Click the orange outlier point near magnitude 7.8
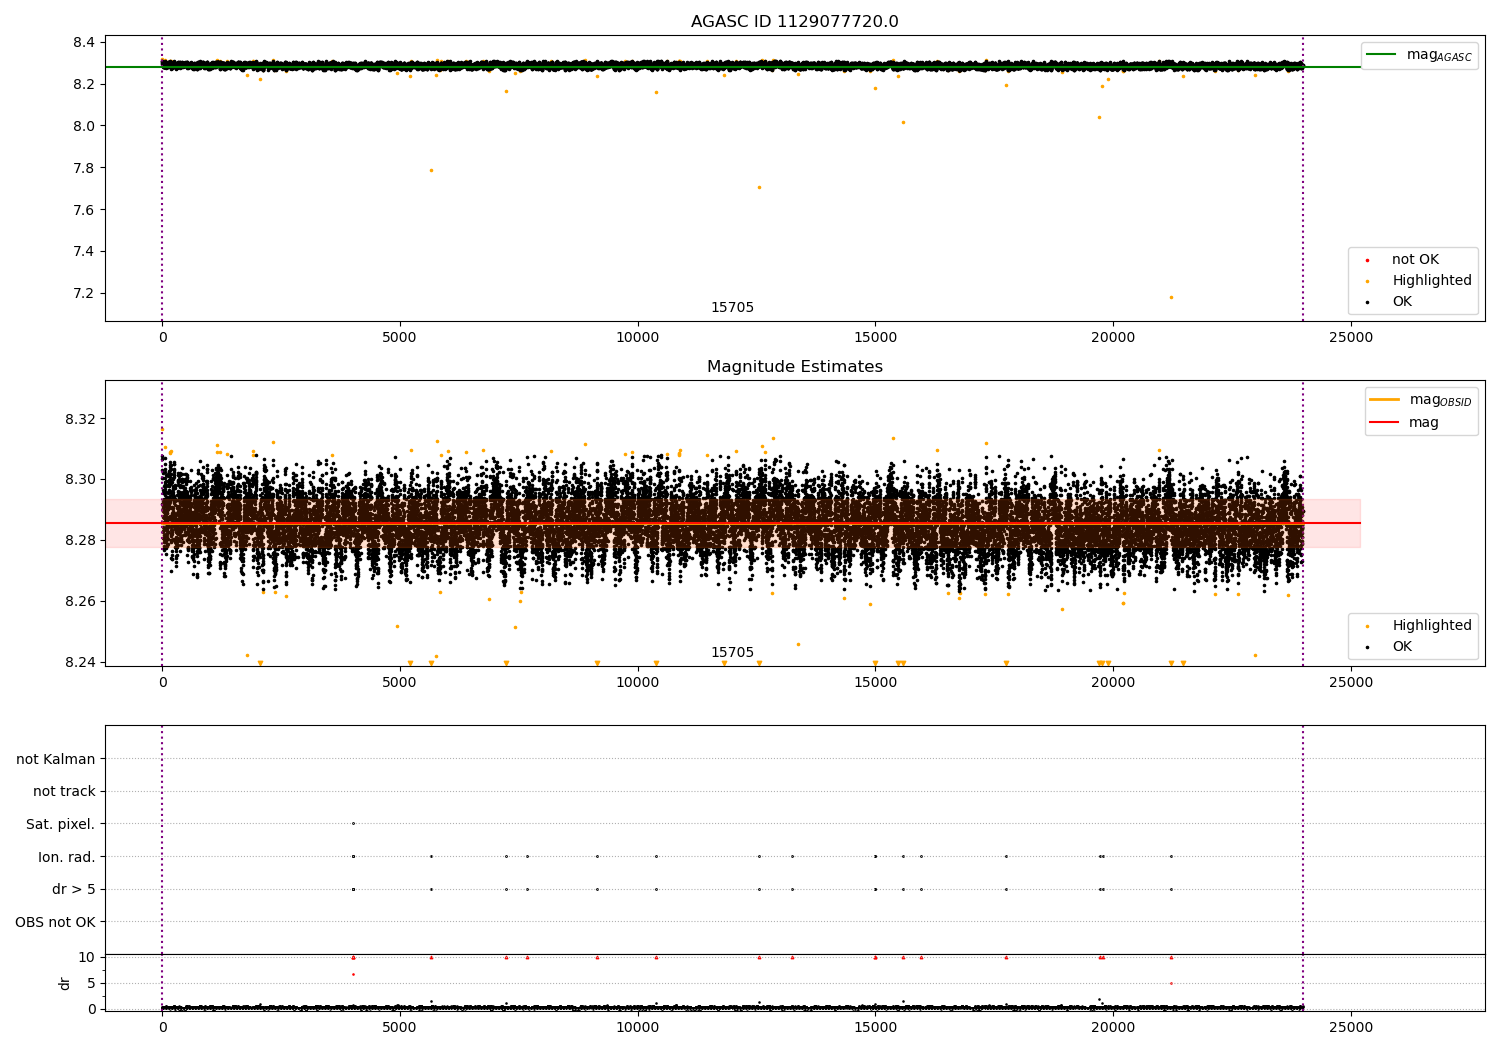This screenshot has height=1050, width=1500. [x=431, y=170]
